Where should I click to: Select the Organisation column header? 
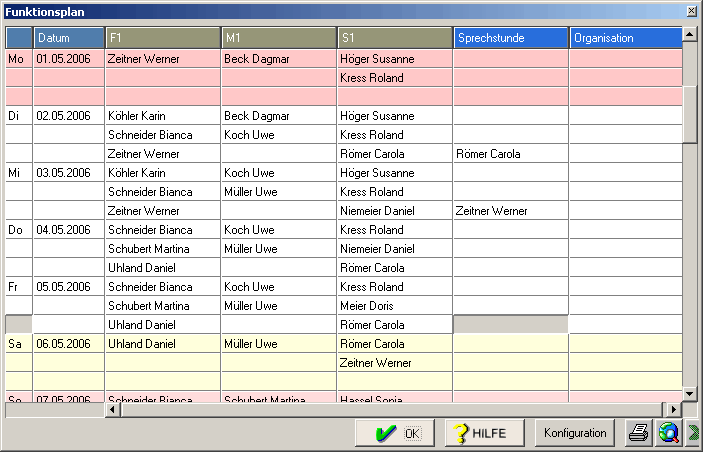[625, 38]
